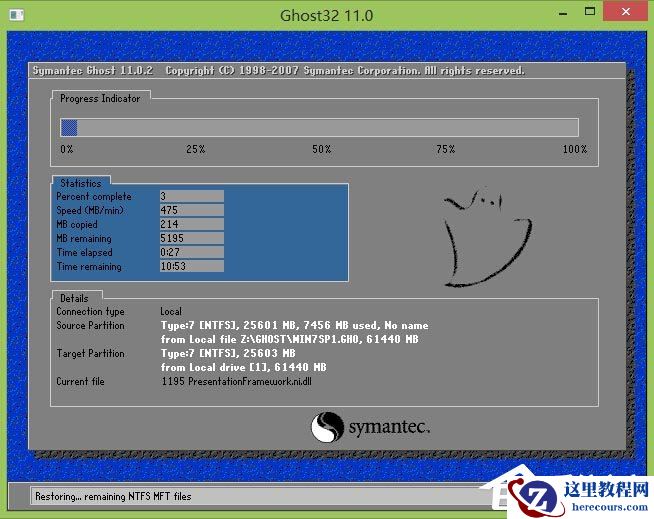
Task: Click the Symantec yin-yang logo icon
Action: click(327, 427)
